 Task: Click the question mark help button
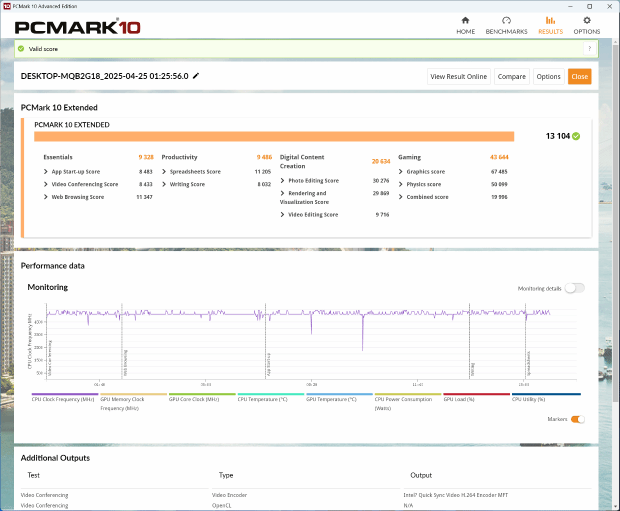coord(590,49)
